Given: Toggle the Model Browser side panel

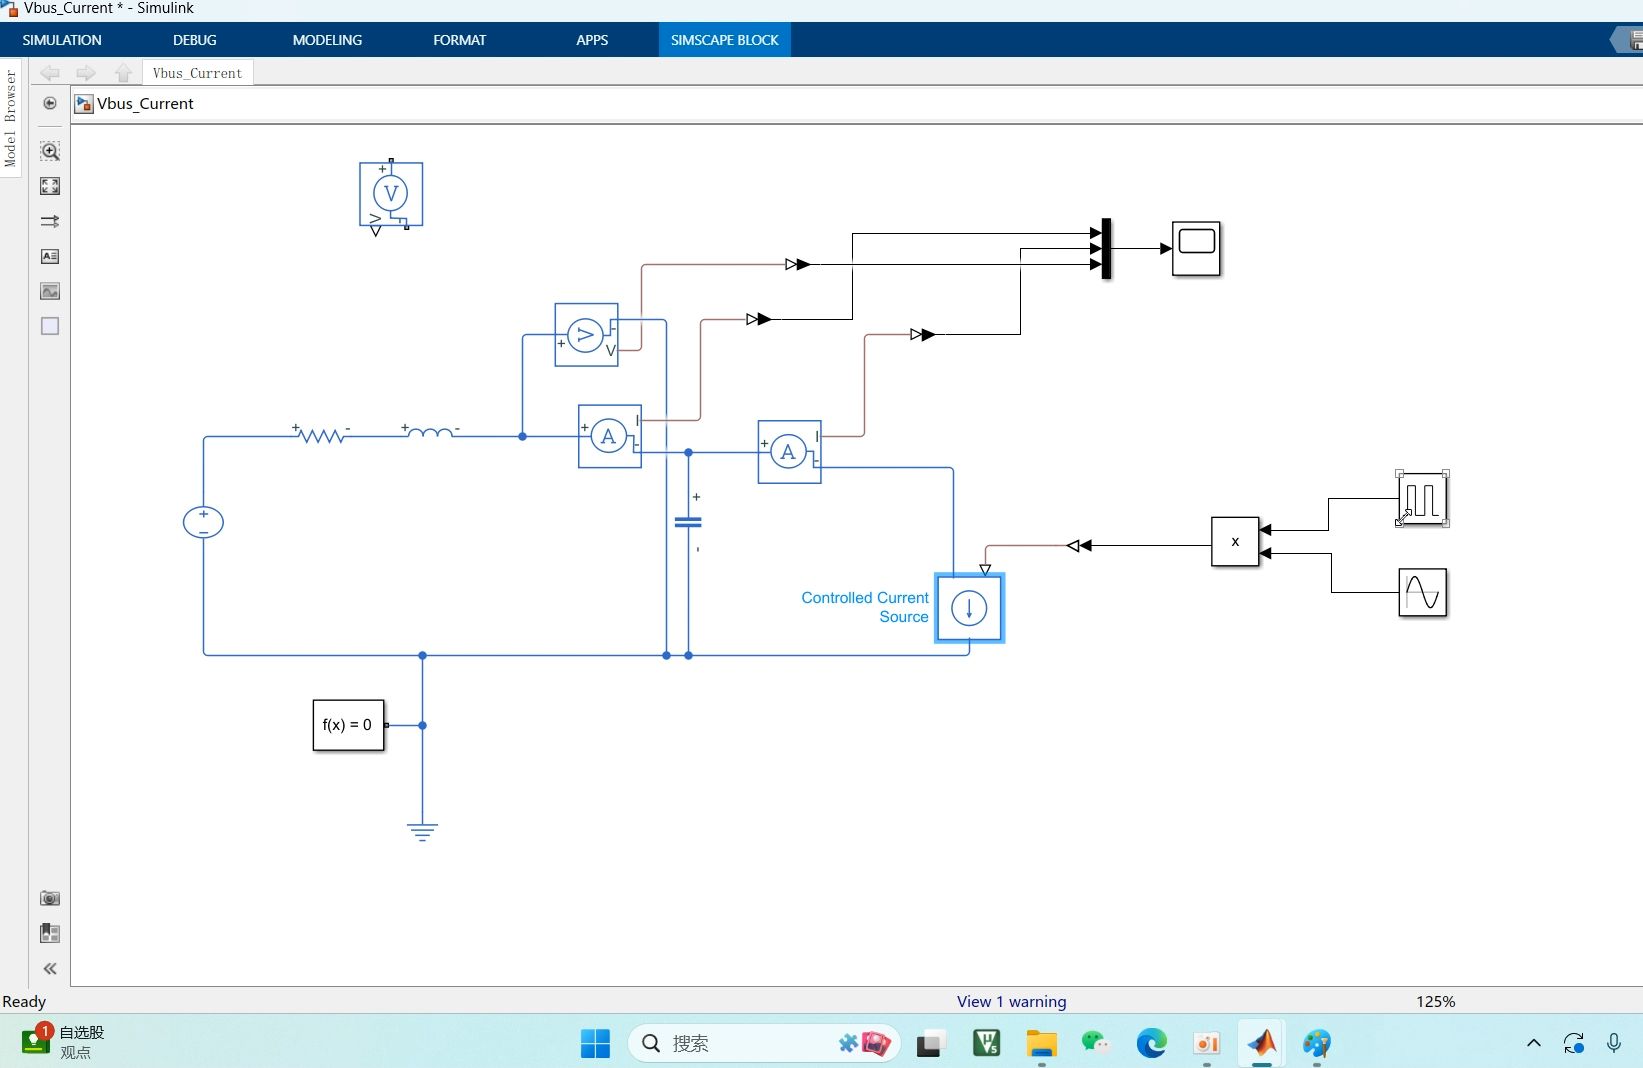Looking at the screenshot, I should coord(11,117).
